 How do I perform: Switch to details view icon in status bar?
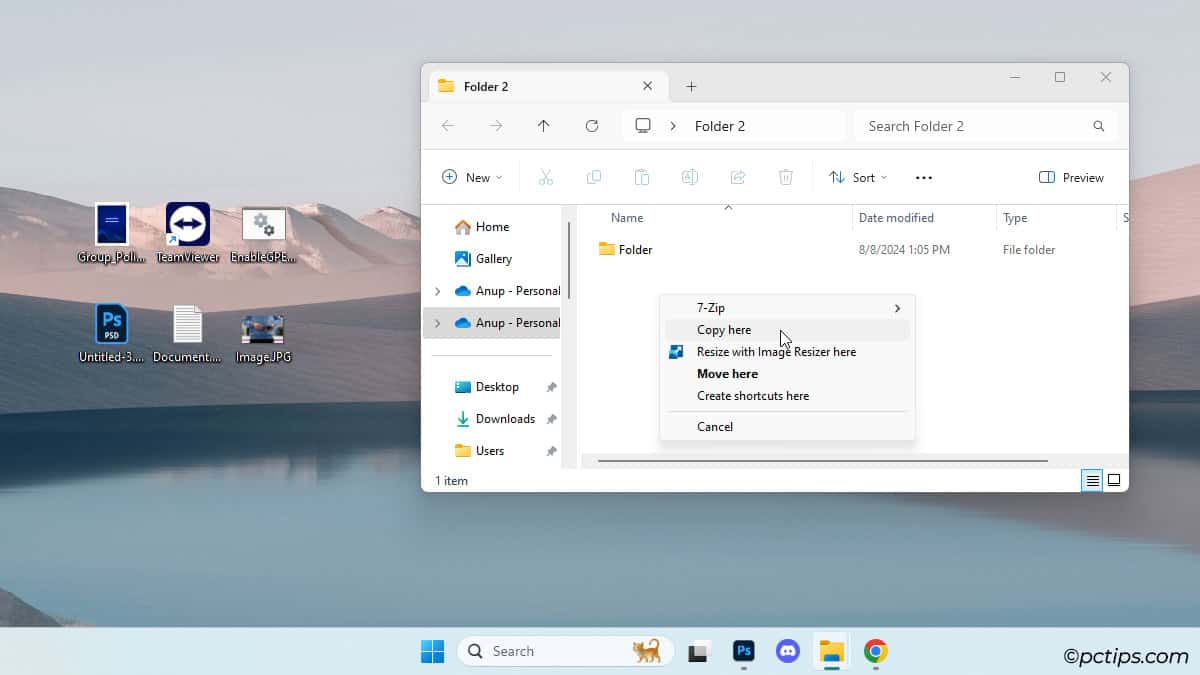point(1092,480)
